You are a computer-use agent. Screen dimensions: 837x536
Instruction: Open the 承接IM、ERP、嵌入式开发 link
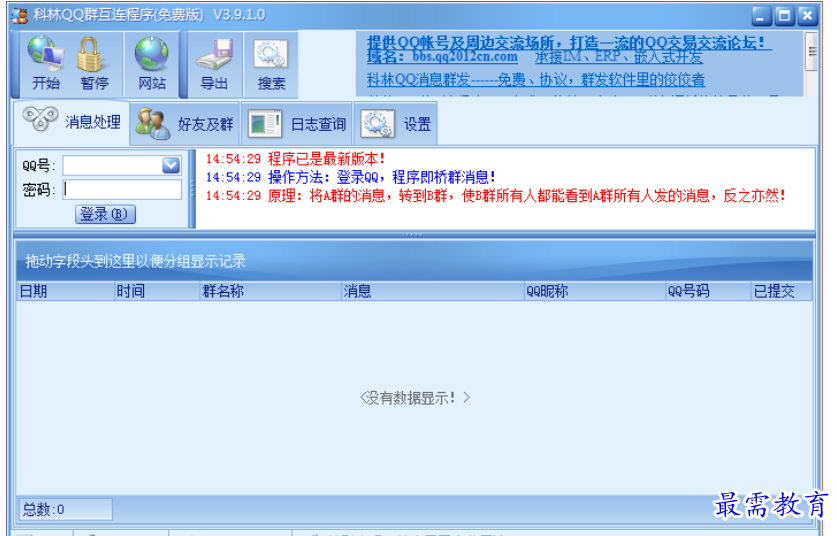click(619, 57)
